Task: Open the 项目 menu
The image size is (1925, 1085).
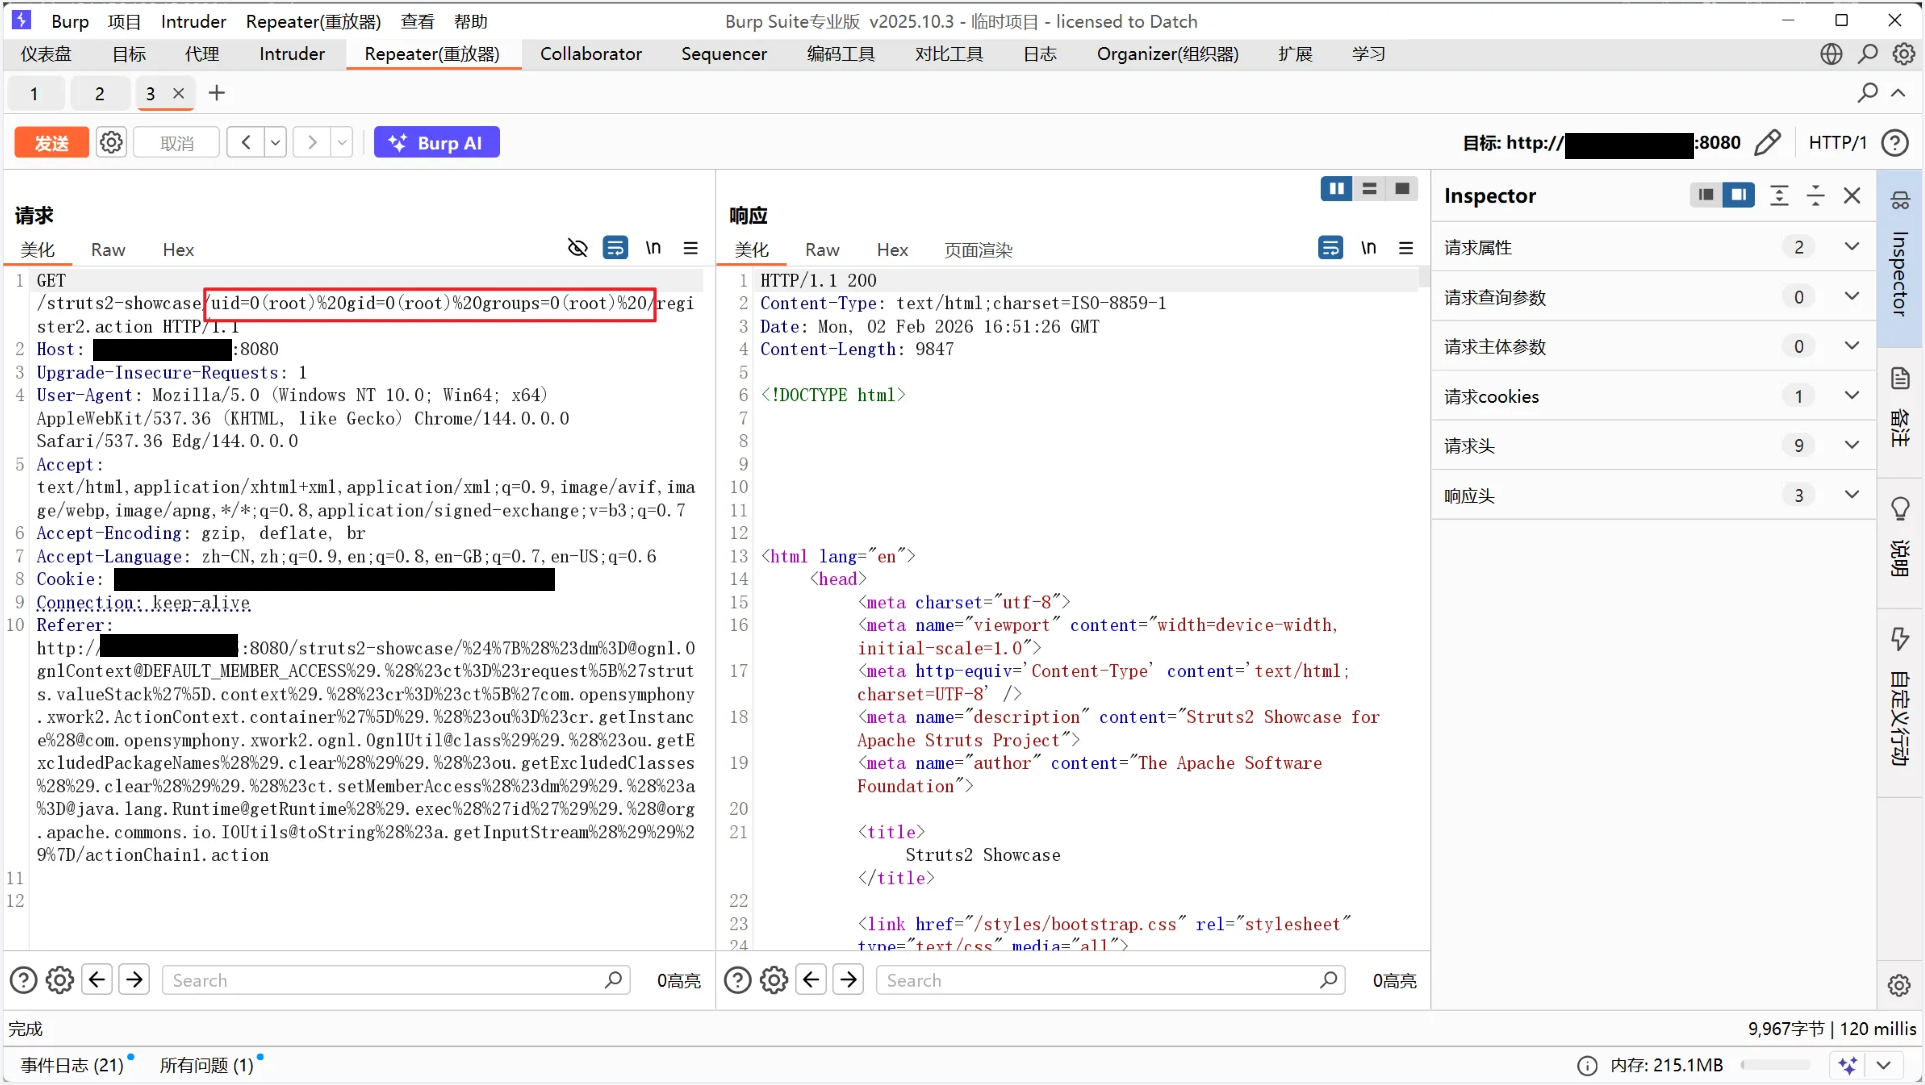Action: [125, 21]
